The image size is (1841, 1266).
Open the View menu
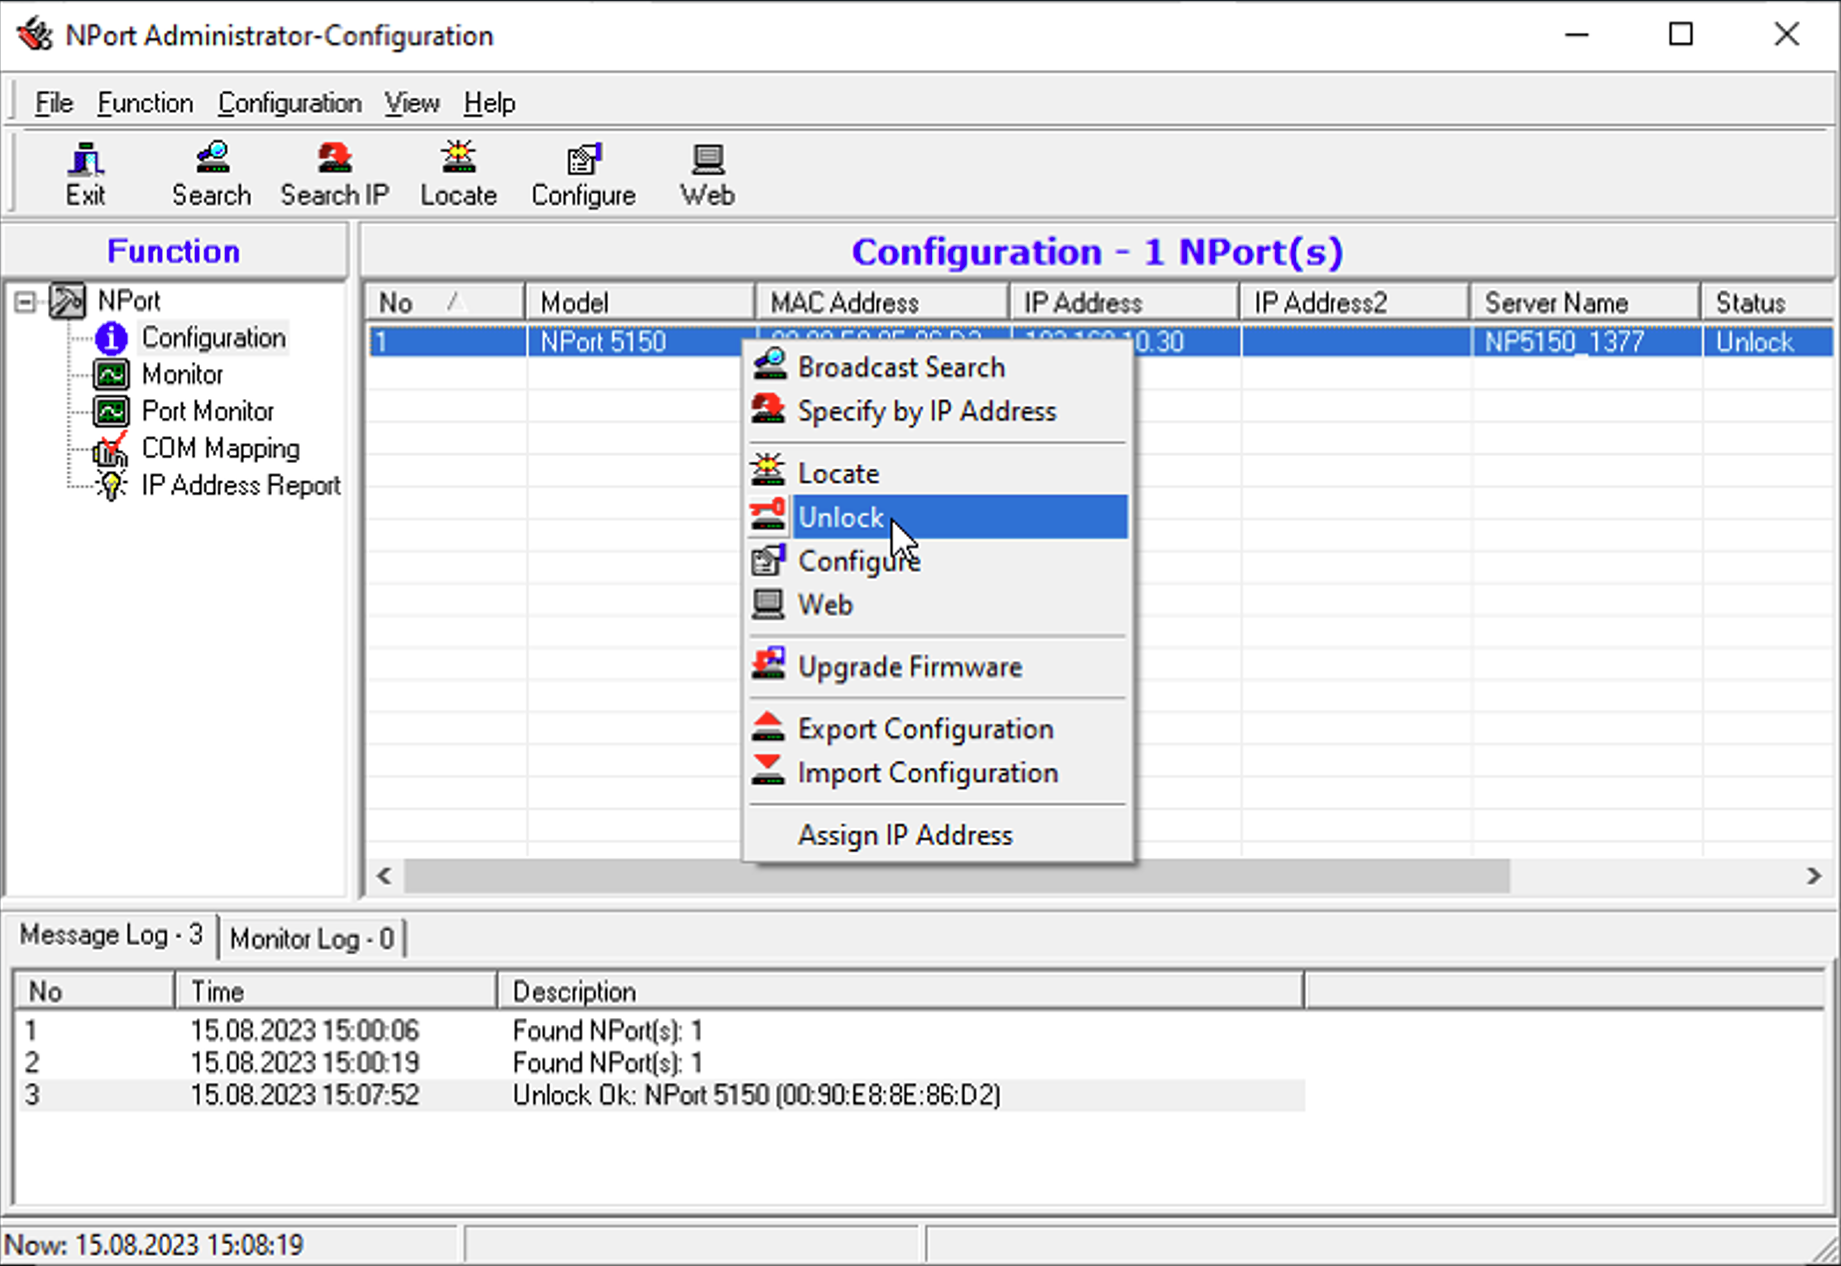click(412, 103)
